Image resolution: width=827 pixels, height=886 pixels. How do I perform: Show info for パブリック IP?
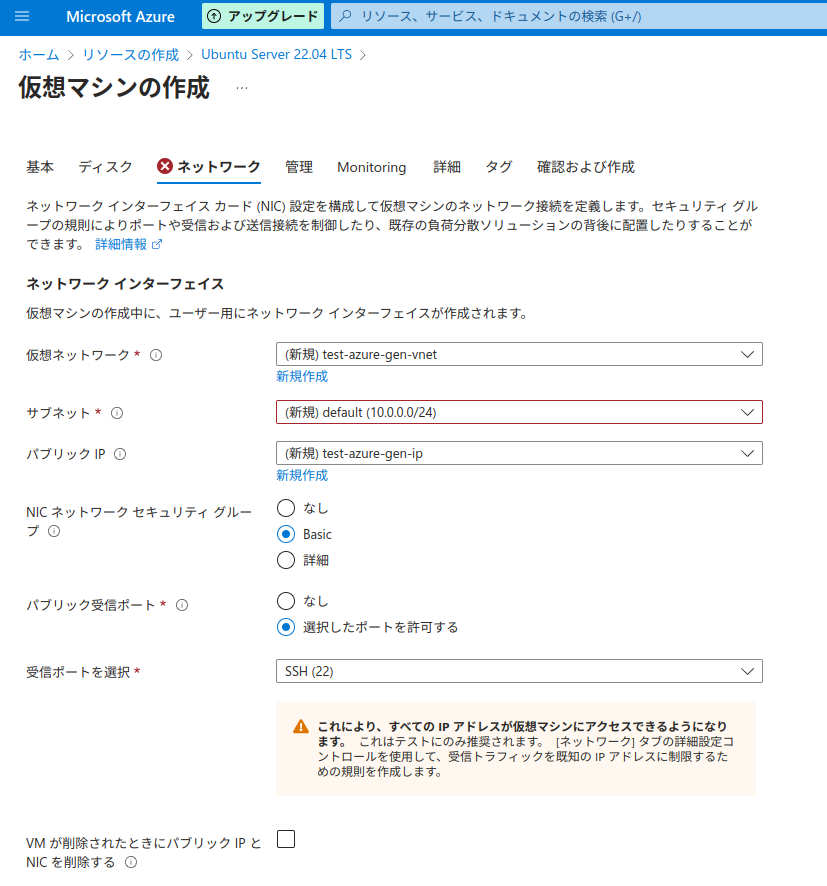(120, 454)
